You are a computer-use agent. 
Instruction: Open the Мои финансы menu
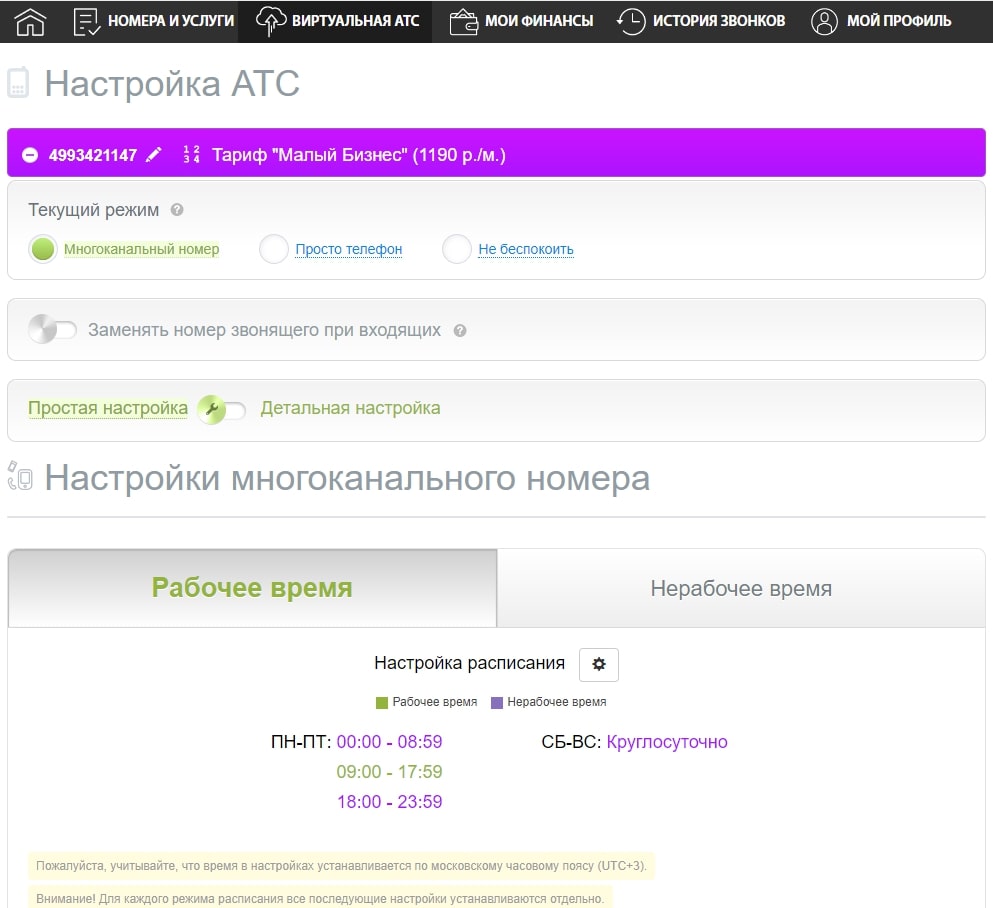coord(521,21)
